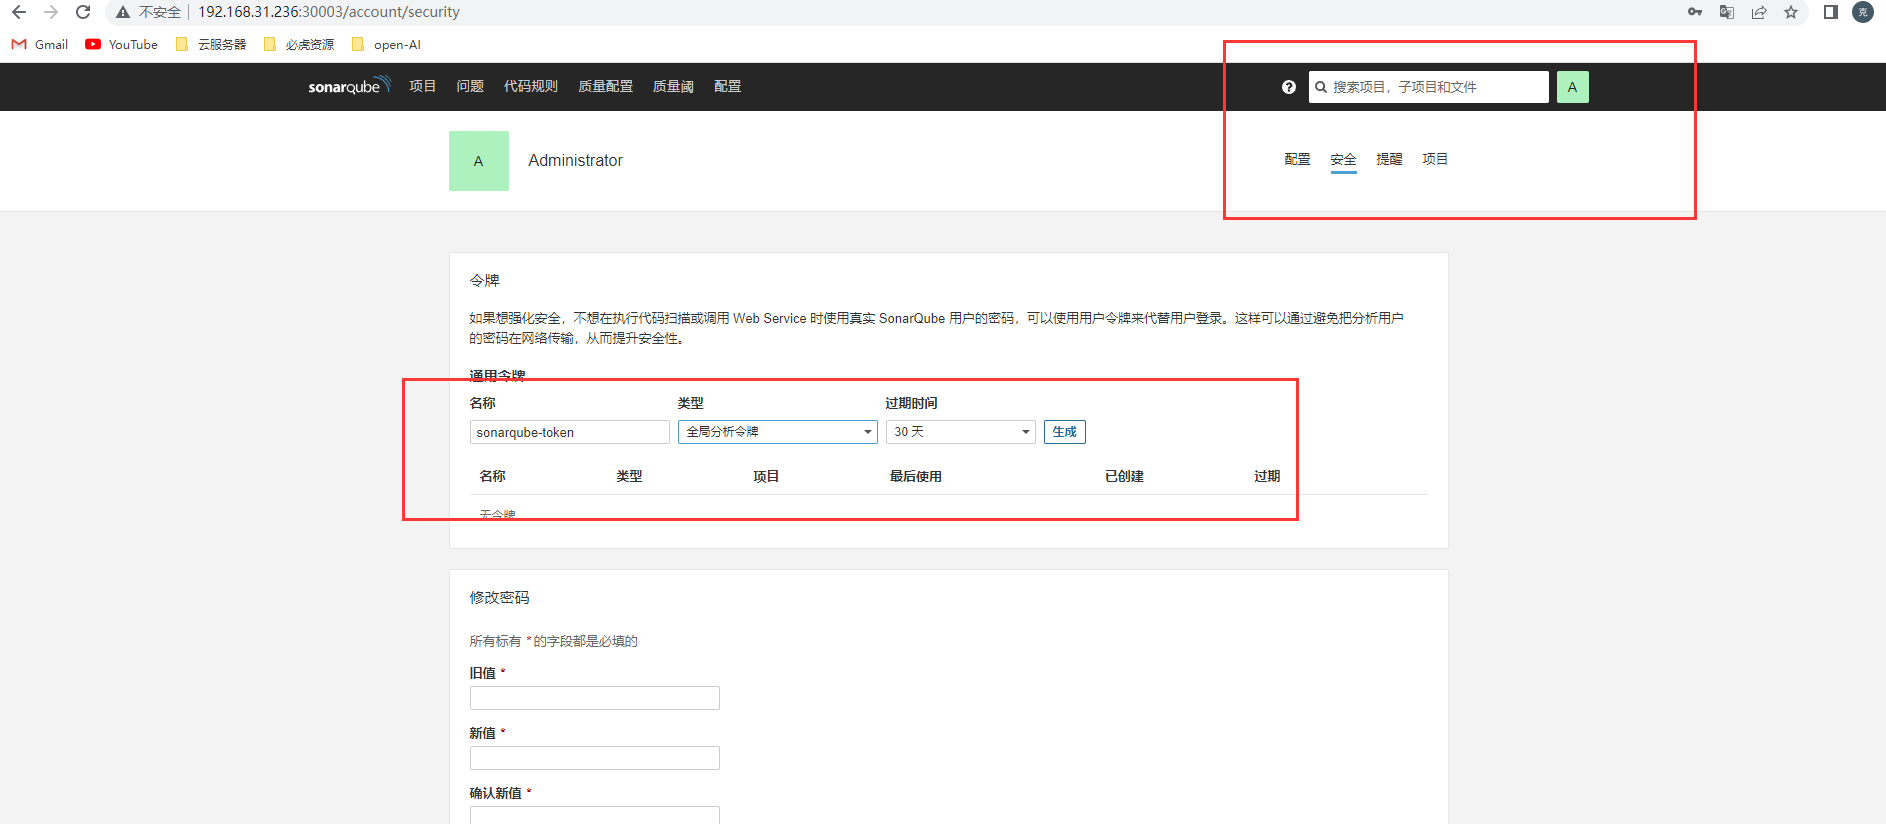Open the saved password key icon
The height and width of the screenshot is (824, 1886).
pos(1695,12)
